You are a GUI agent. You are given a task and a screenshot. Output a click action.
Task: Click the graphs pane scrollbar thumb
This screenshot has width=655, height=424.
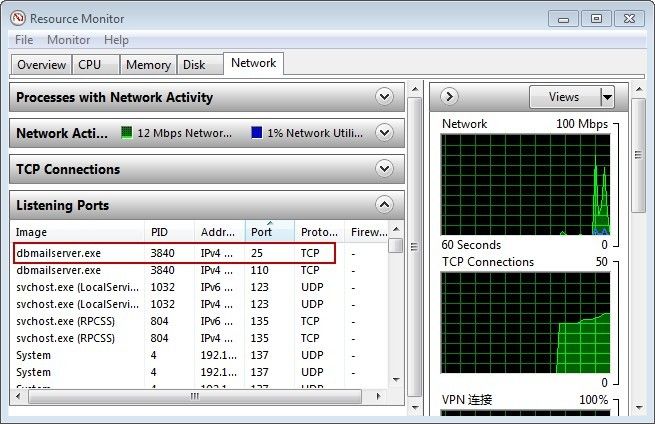pos(638,155)
